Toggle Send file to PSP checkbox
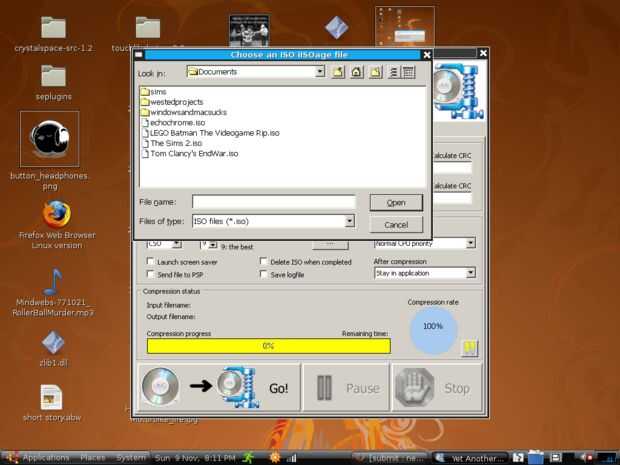The height and width of the screenshot is (465, 620). click(x=150, y=274)
